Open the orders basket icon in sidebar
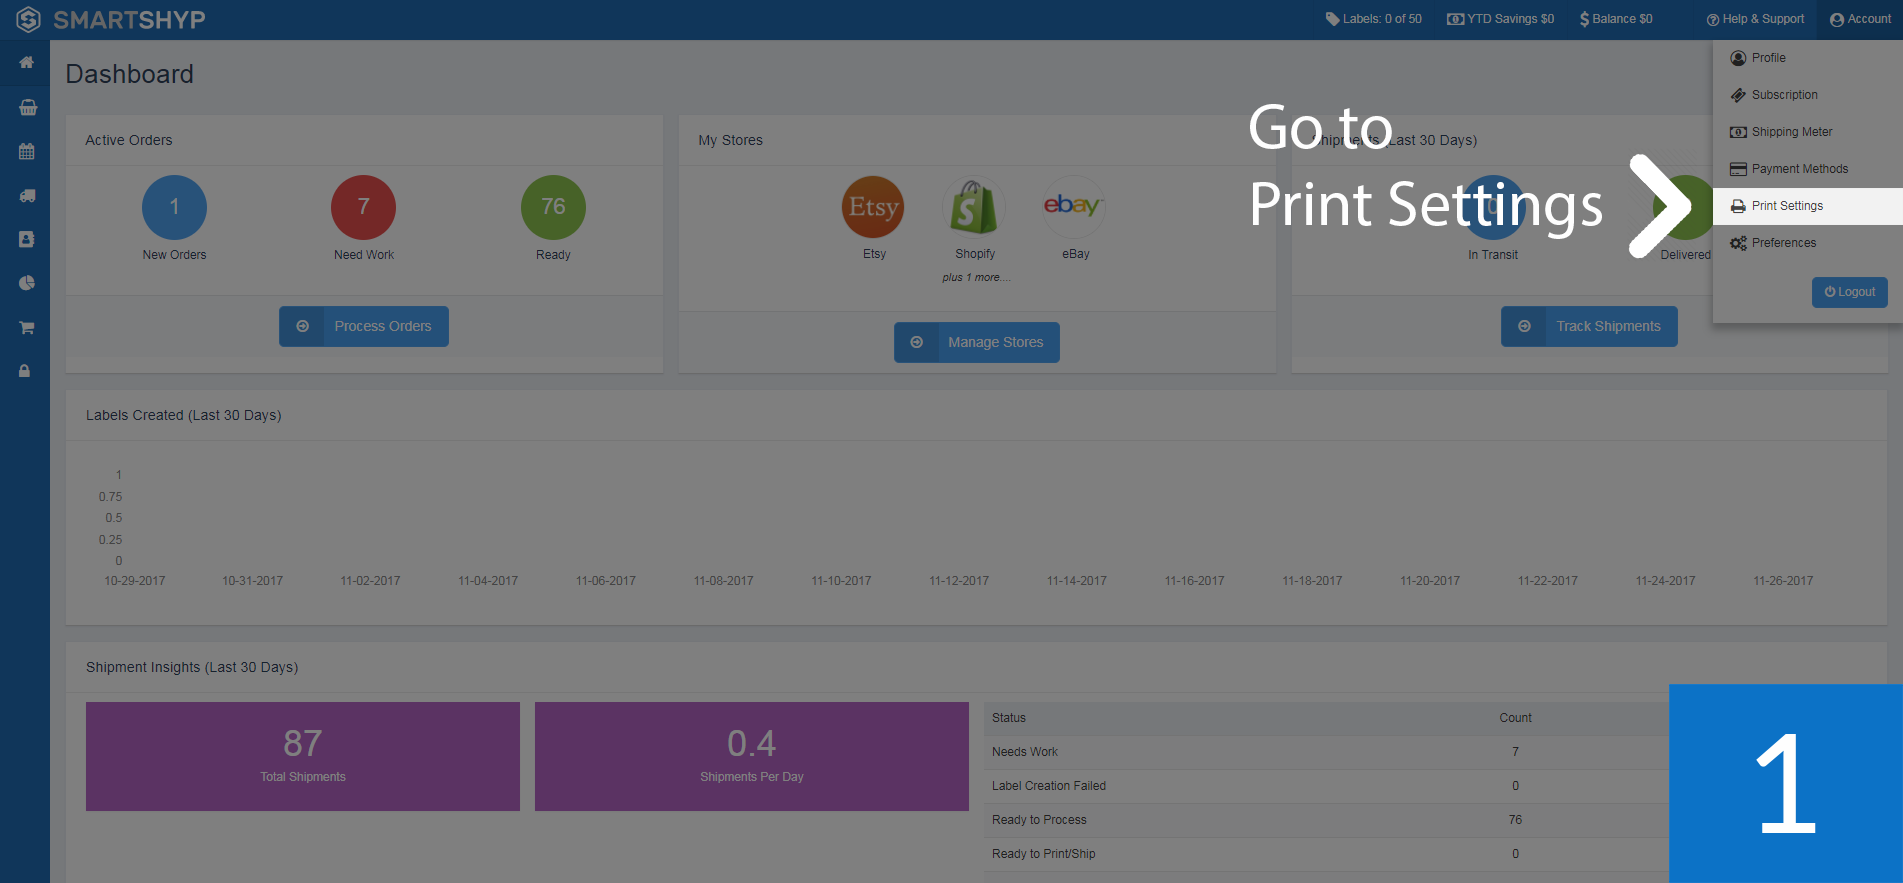1903x883 pixels. point(27,107)
